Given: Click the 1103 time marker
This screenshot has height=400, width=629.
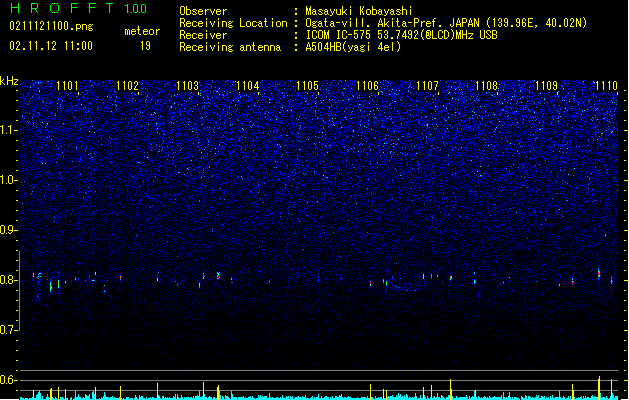Looking at the screenshot, I should pyautogui.click(x=187, y=86).
